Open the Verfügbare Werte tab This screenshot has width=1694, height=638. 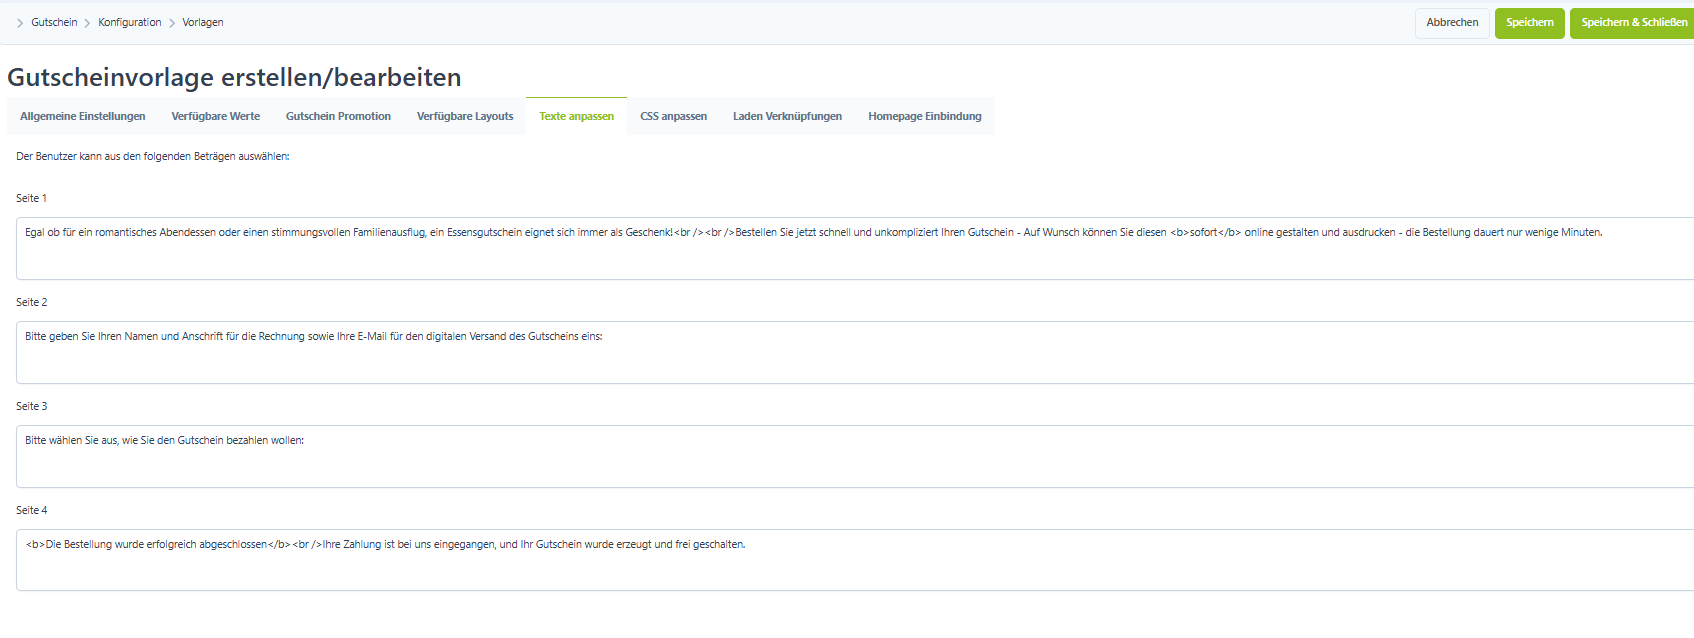tap(215, 116)
